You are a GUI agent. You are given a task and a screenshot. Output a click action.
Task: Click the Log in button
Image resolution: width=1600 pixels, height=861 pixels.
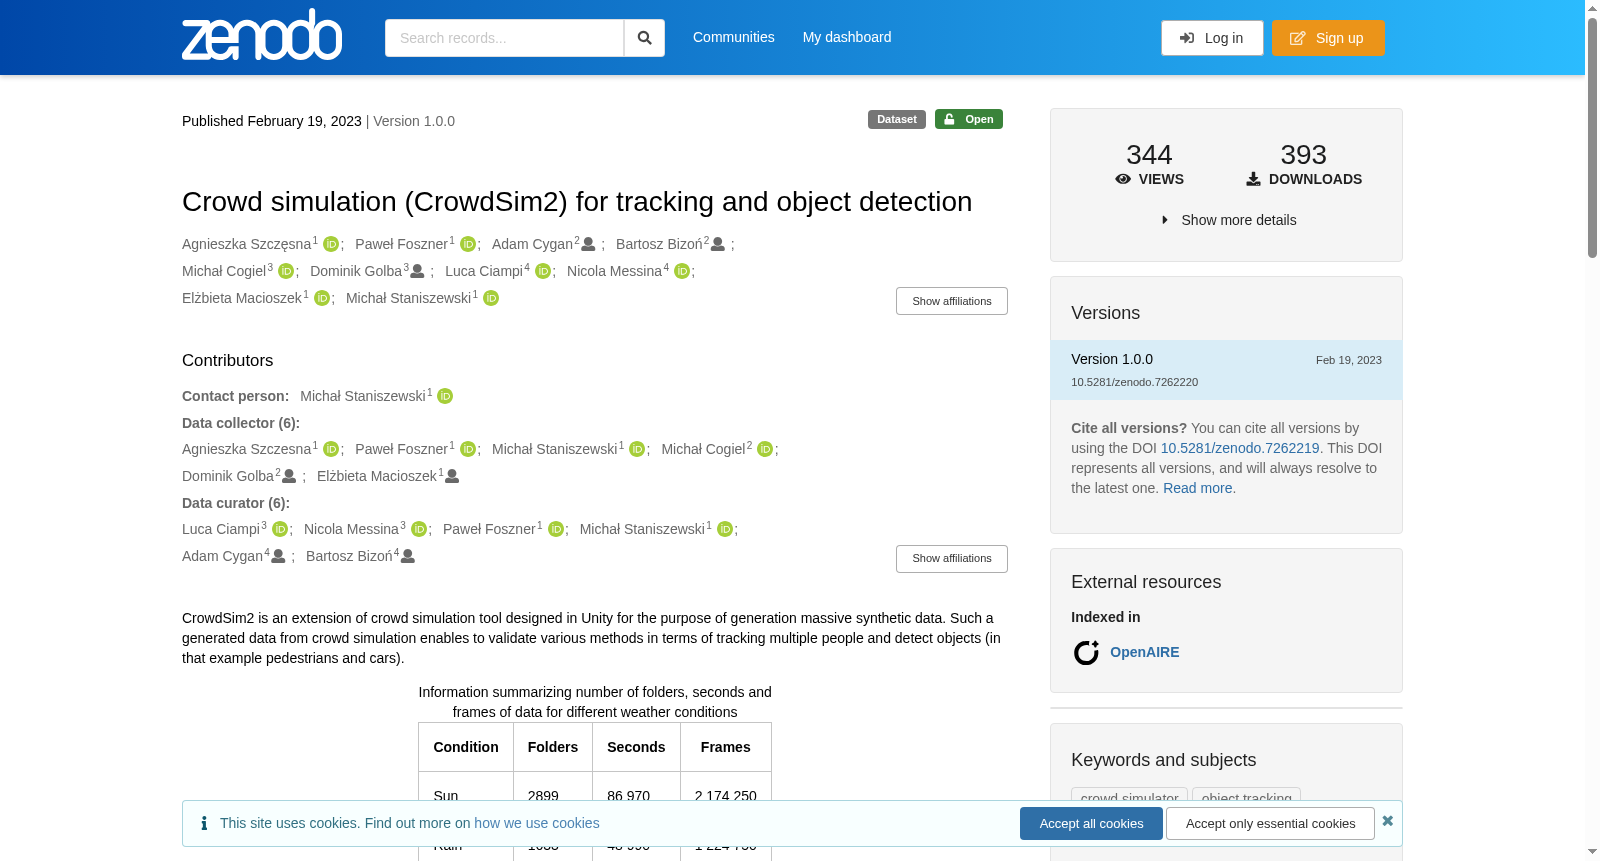pos(1212,38)
